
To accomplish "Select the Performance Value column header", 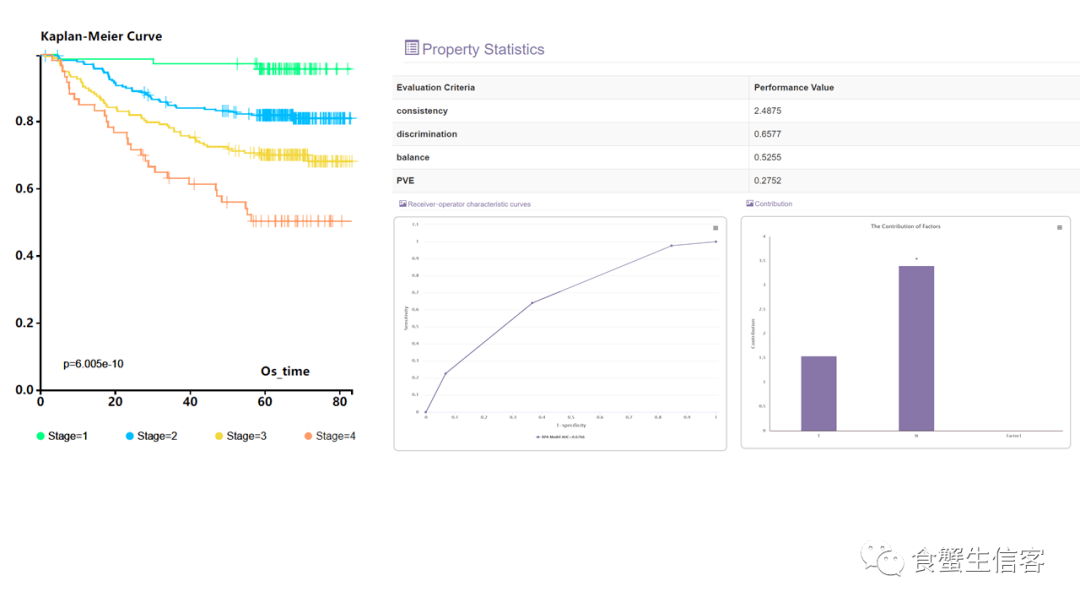I will 794,88.
